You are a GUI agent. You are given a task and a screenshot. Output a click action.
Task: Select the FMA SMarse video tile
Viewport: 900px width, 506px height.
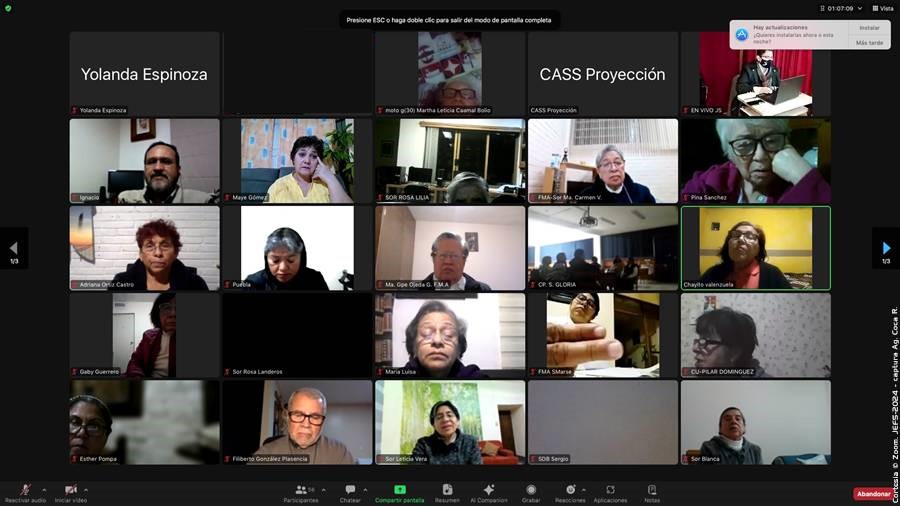[603, 335]
